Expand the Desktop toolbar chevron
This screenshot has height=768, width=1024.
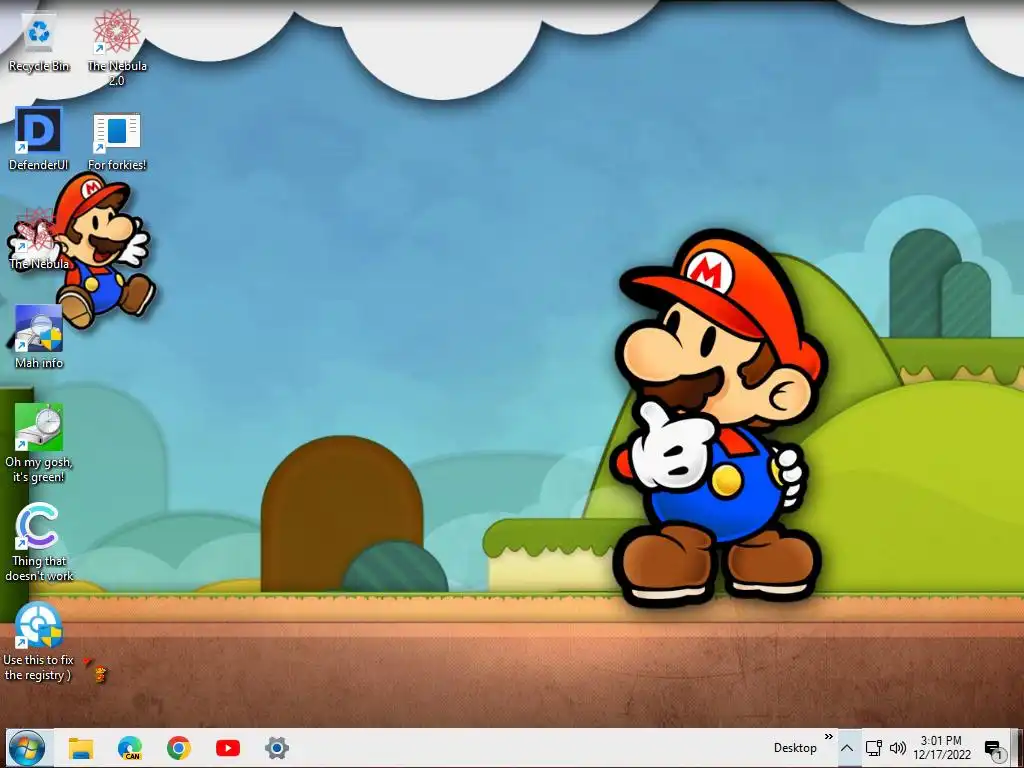point(829,737)
